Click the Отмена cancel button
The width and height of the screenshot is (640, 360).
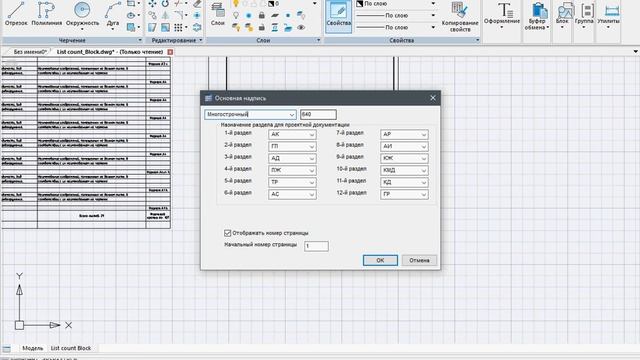[419, 260]
